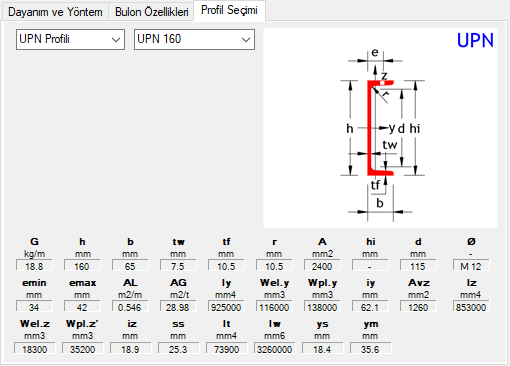Select the Profil Seçimi tab

229,10
